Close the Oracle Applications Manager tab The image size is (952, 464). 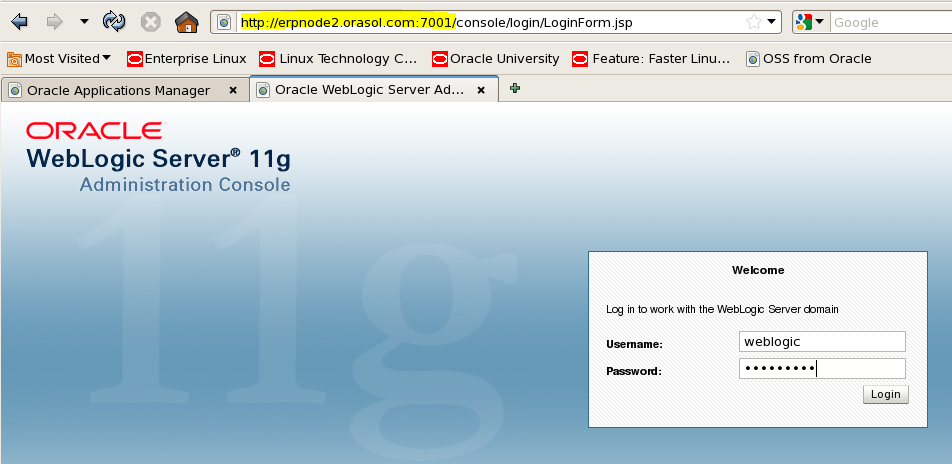233,90
